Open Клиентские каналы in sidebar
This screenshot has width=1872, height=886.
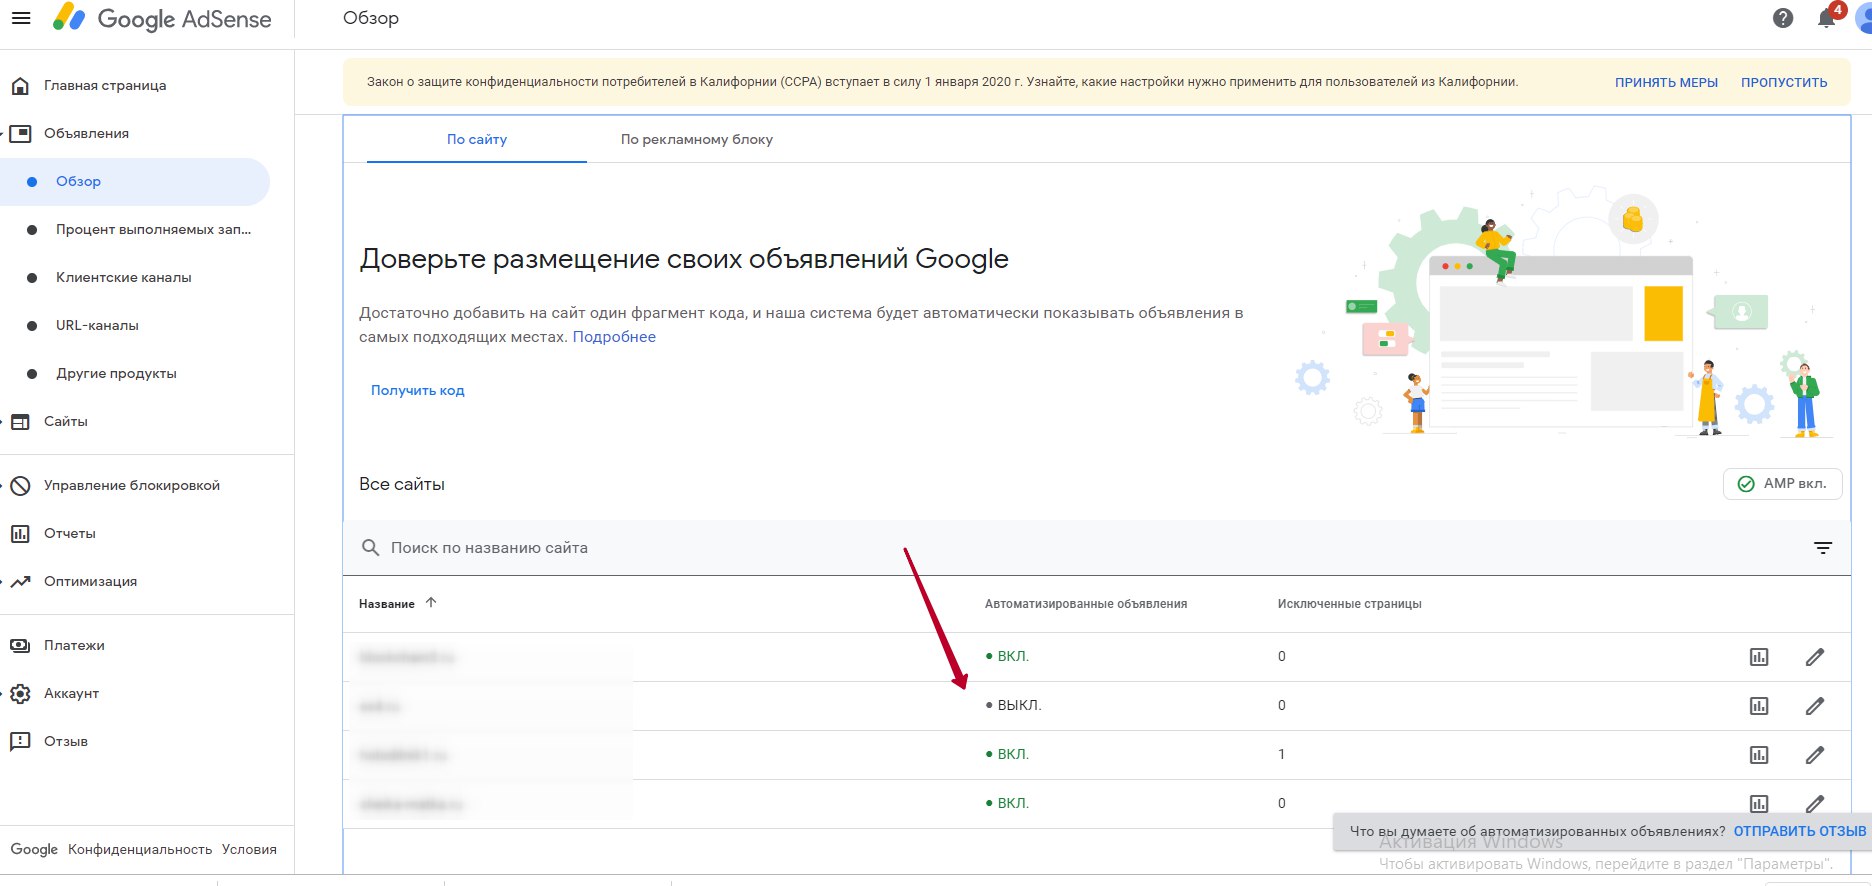pyautogui.click(x=123, y=278)
